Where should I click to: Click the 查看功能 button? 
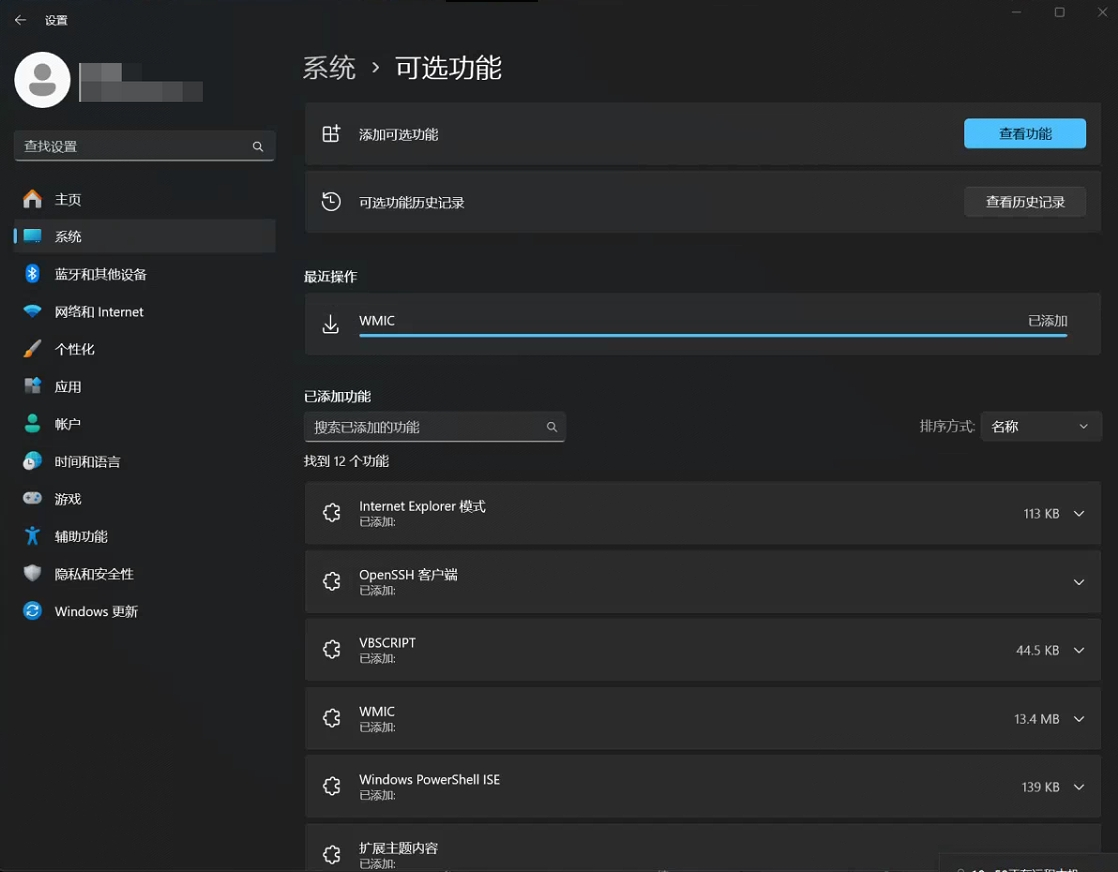[1025, 133]
